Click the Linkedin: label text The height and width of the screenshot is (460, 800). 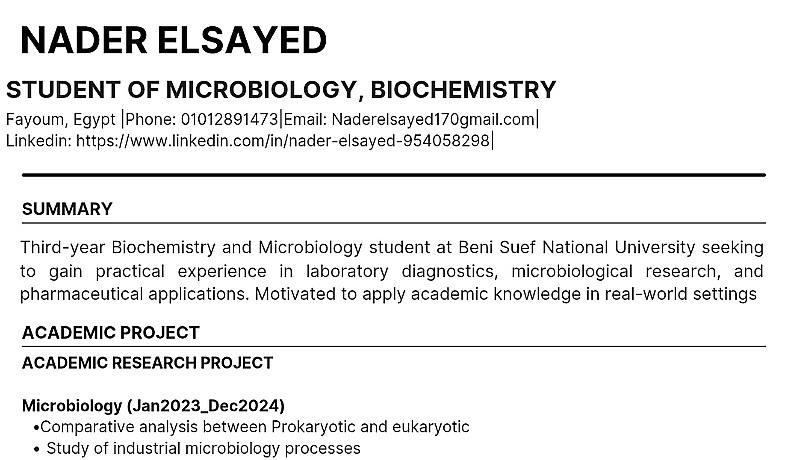[39, 141]
